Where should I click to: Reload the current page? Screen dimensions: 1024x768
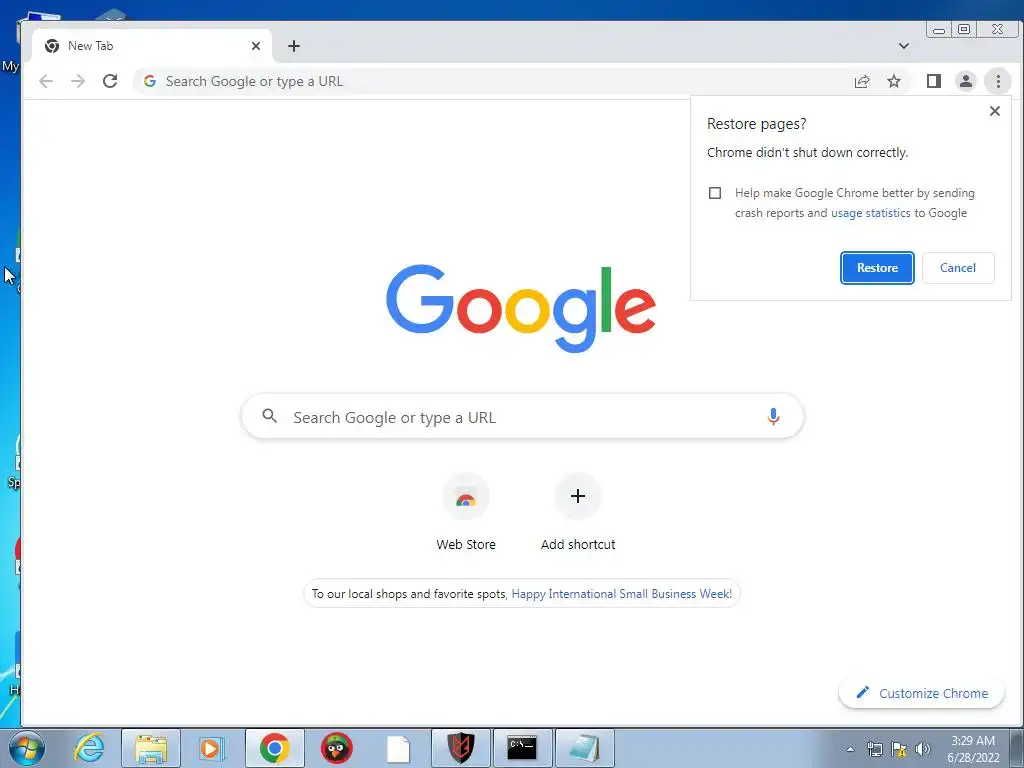pos(110,81)
